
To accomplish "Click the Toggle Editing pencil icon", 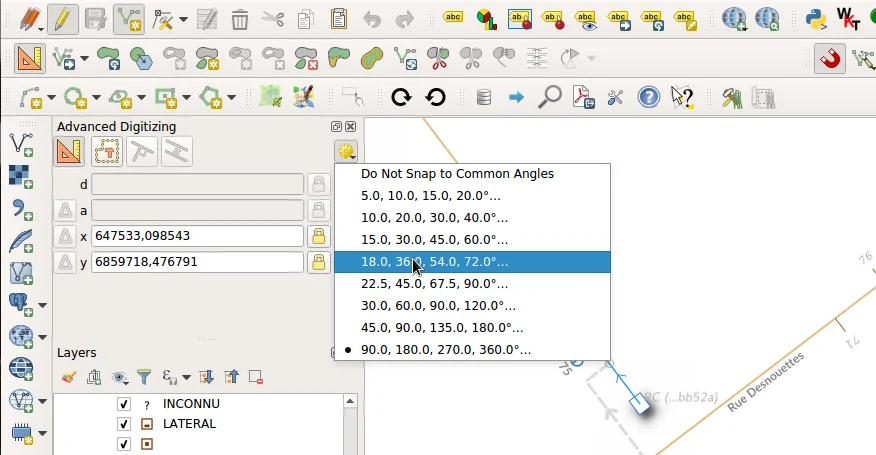I will click(x=62, y=19).
